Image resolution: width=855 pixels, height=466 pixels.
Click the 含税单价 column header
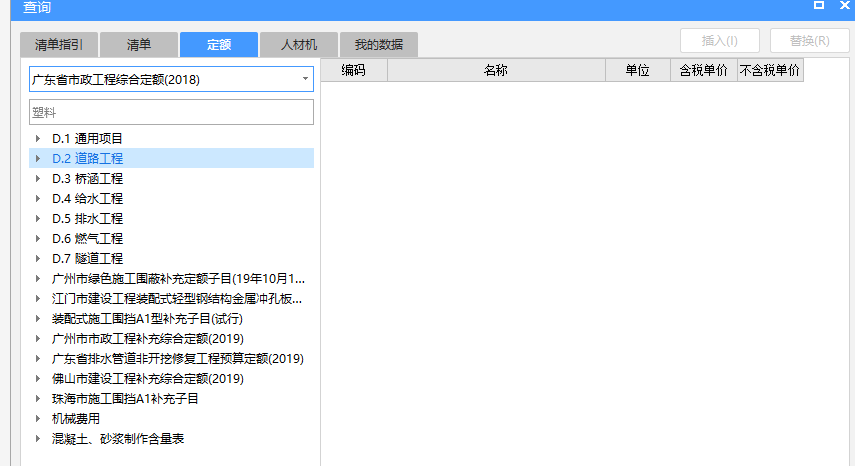[x=703, y=70]
